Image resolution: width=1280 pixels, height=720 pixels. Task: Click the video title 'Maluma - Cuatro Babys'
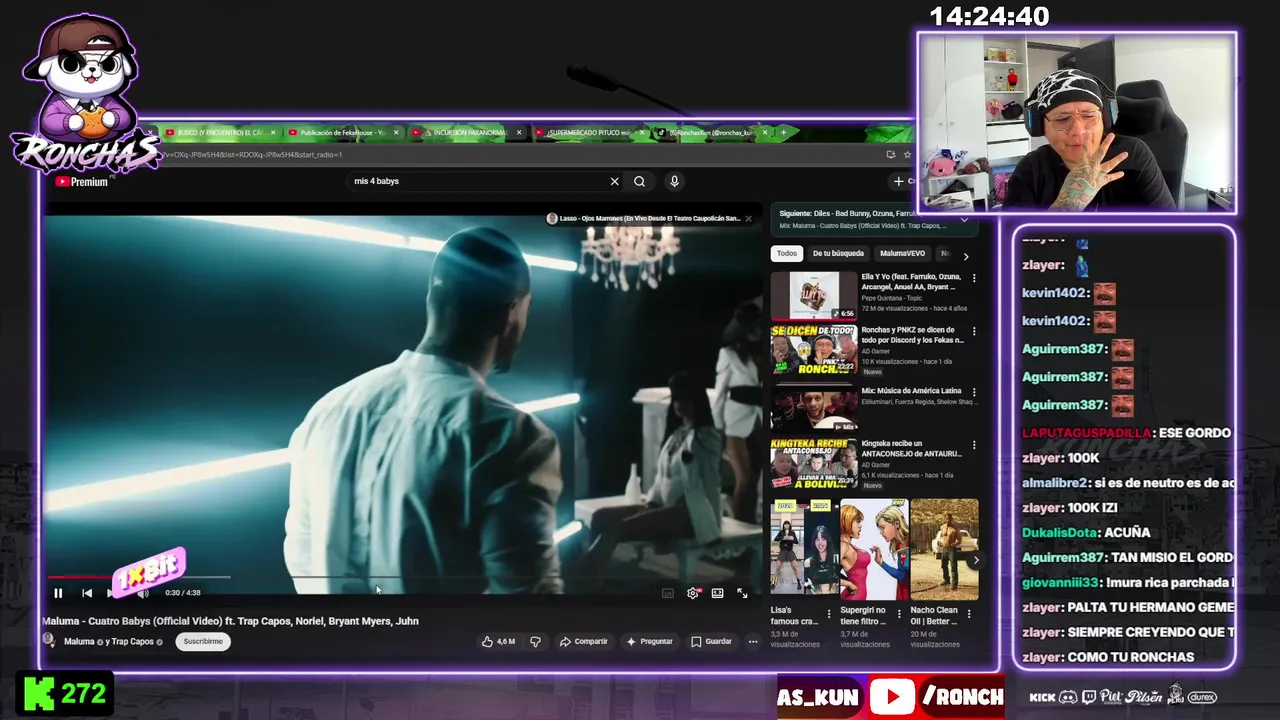230,621
